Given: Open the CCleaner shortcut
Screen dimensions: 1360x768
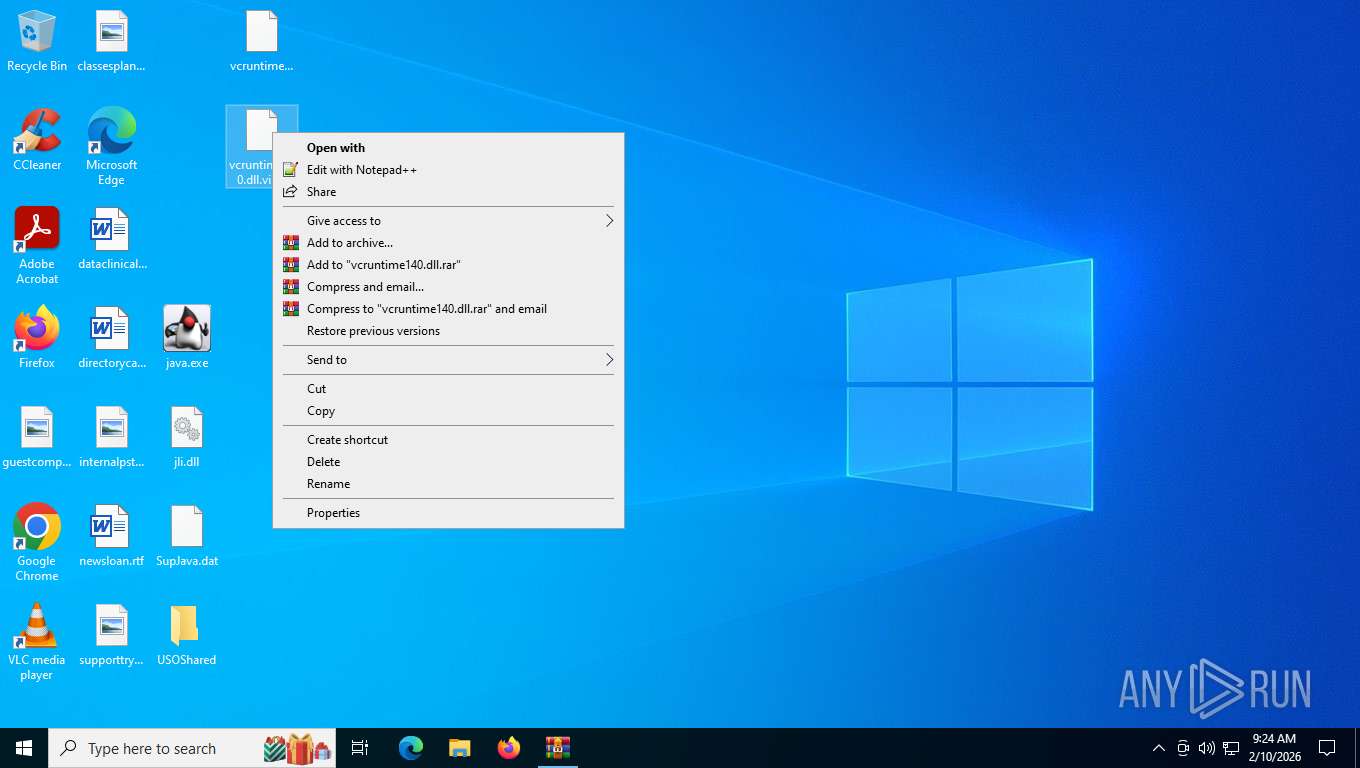Looking at the screenshot, I should 37,140.
